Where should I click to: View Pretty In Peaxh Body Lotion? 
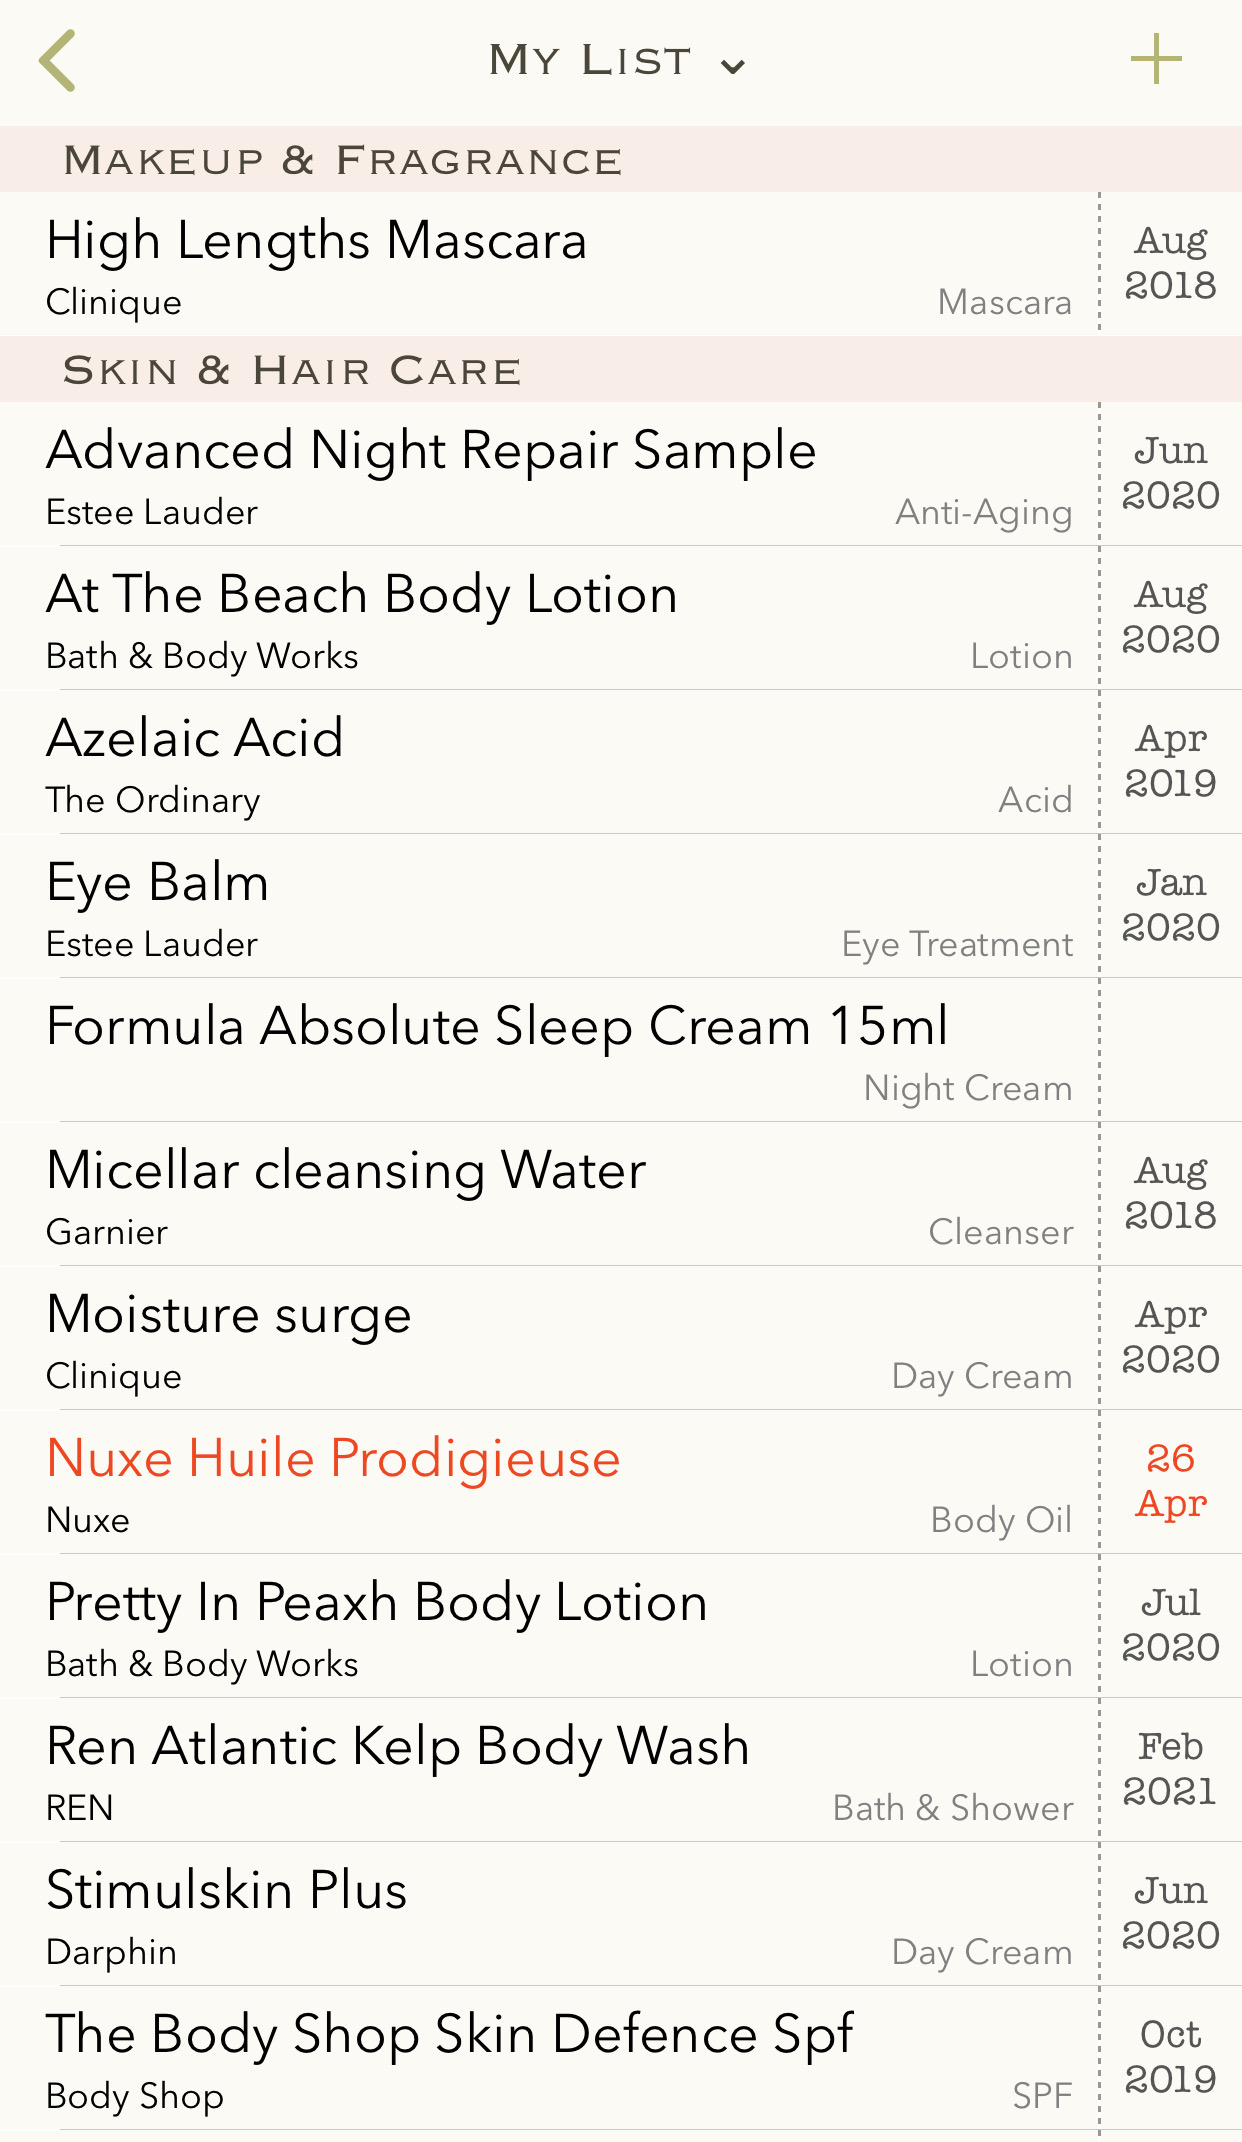click(x=377, y=1604)
